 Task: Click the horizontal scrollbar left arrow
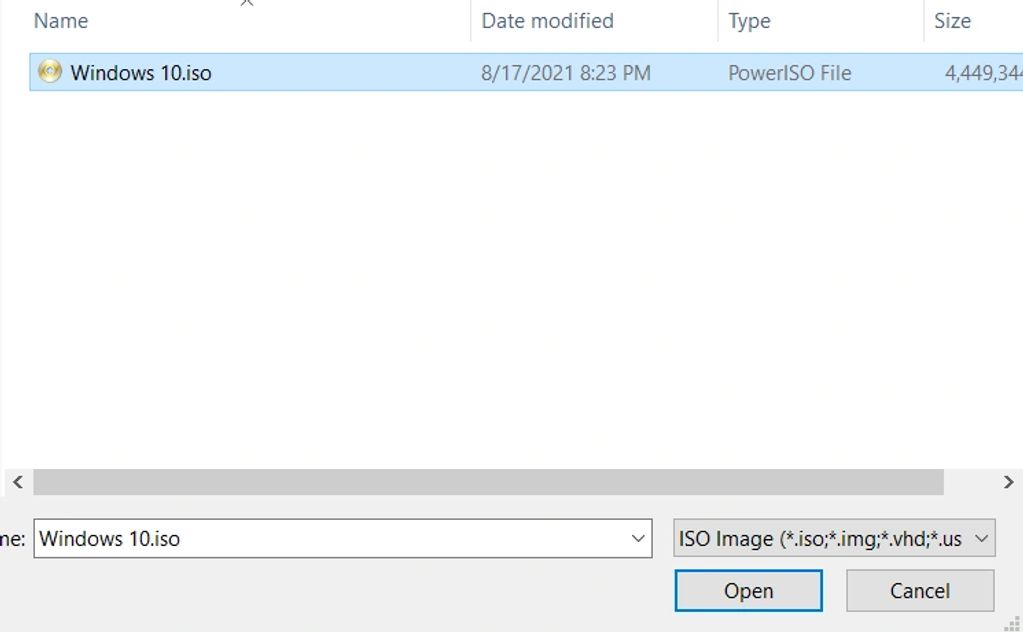[18, 482]
